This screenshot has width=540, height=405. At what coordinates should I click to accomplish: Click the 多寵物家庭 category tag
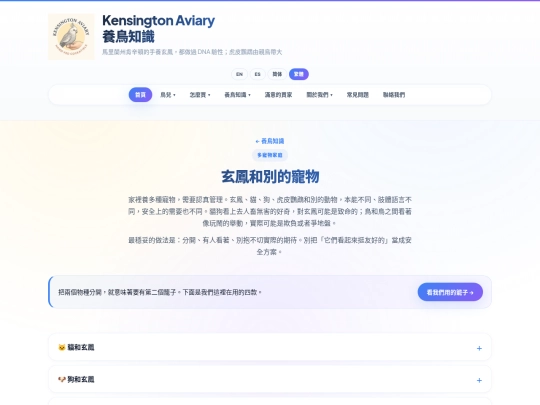click(270, 155)
